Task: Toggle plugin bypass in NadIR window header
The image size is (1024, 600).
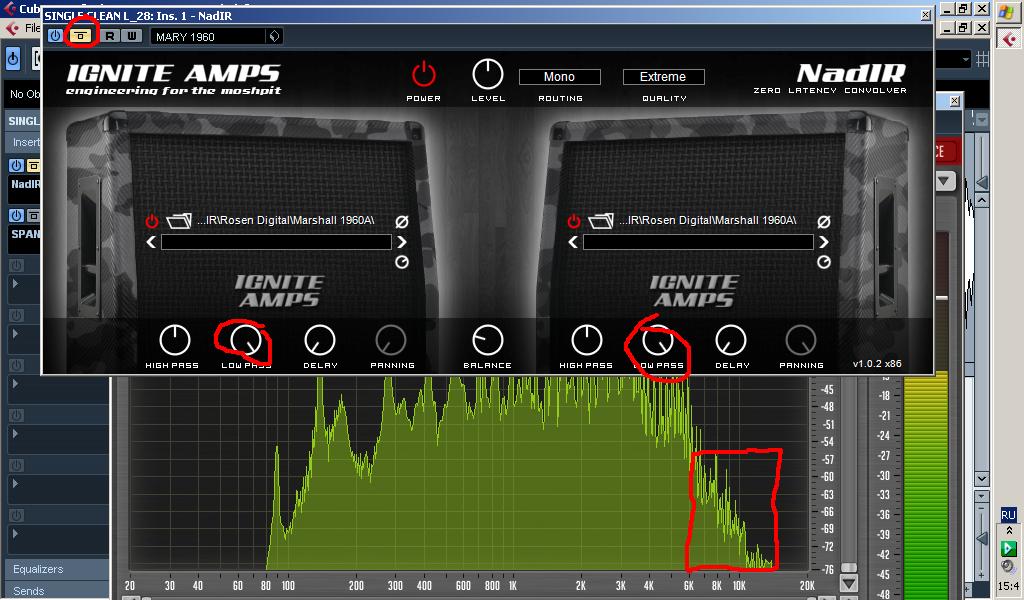Action: click(x=56, y=36)
